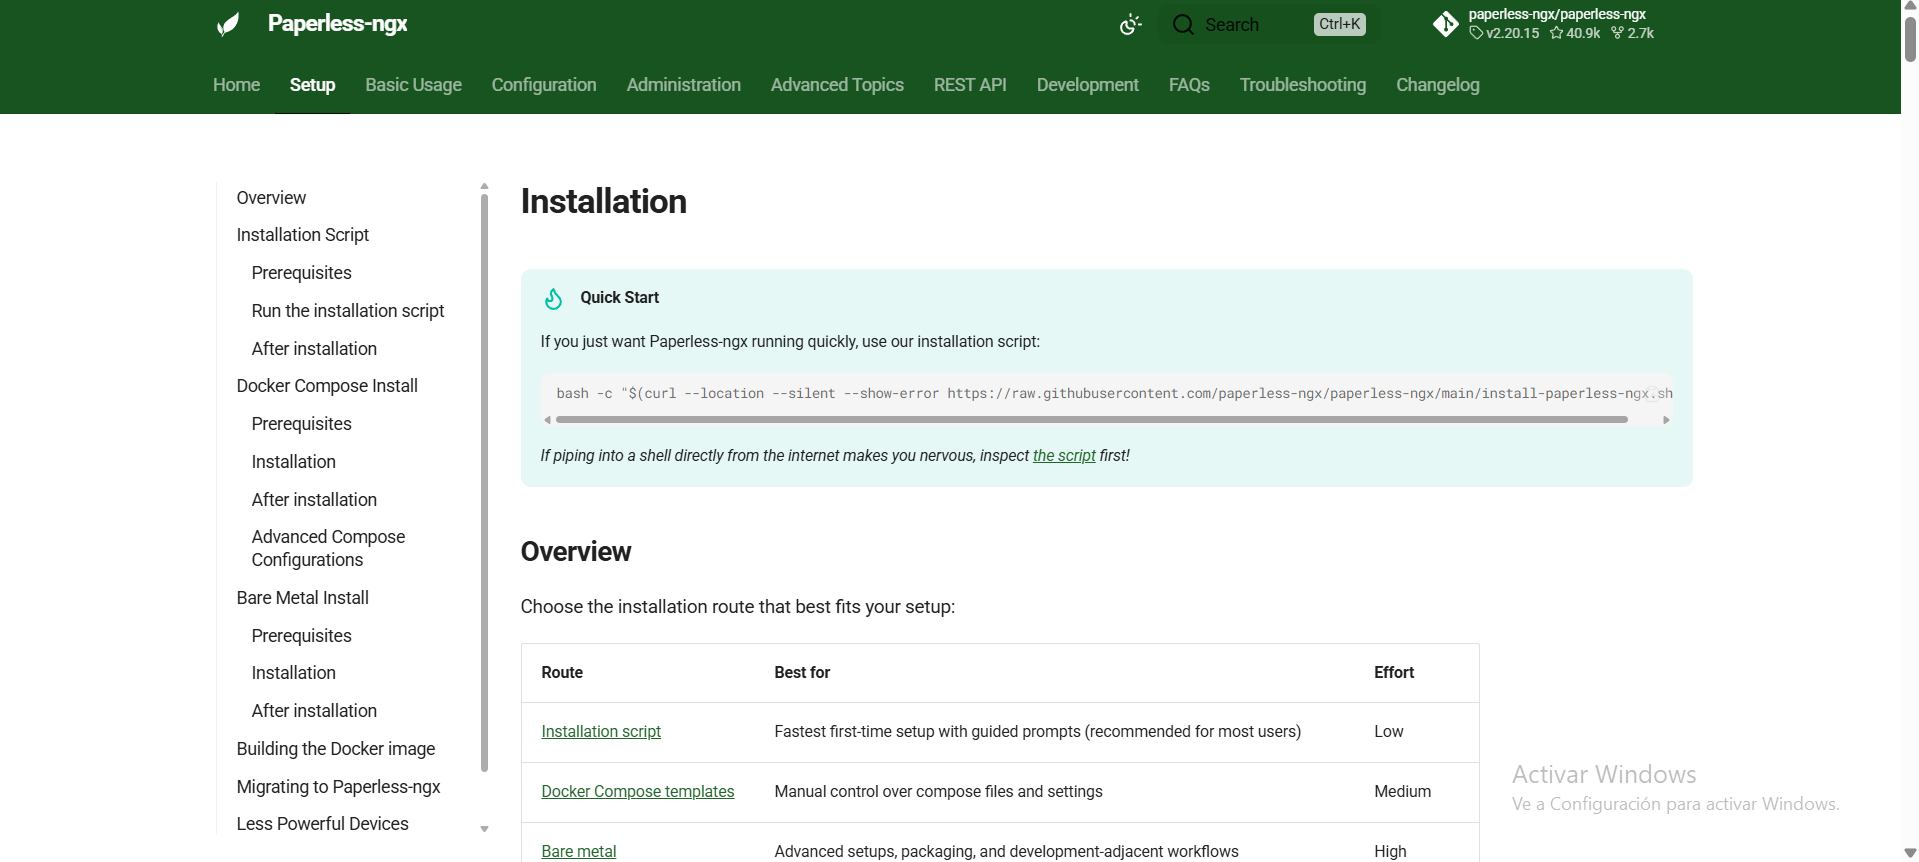The height and width of the screenshot is (862, 1919).
Task: Select Less Powerful Devices in sidebar
Action: pyautogui.click(x=323, y=824)
